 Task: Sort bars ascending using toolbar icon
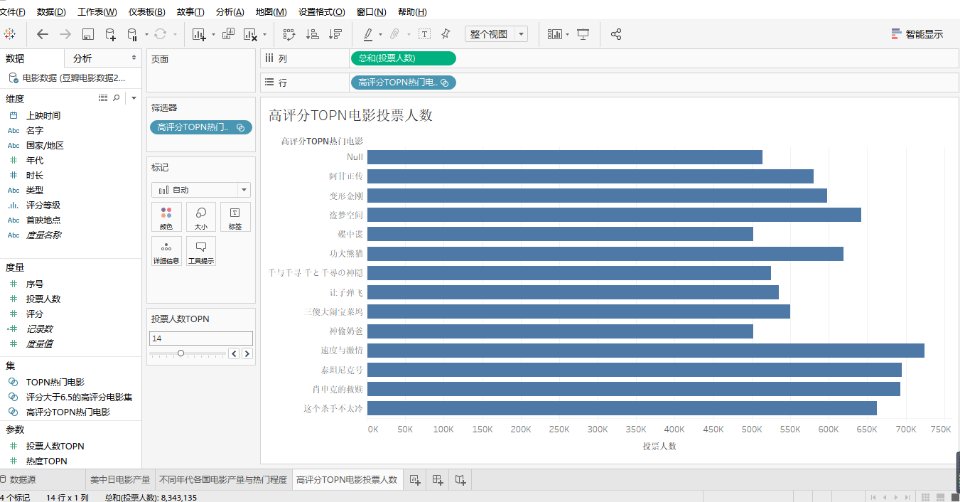(311, 34)
